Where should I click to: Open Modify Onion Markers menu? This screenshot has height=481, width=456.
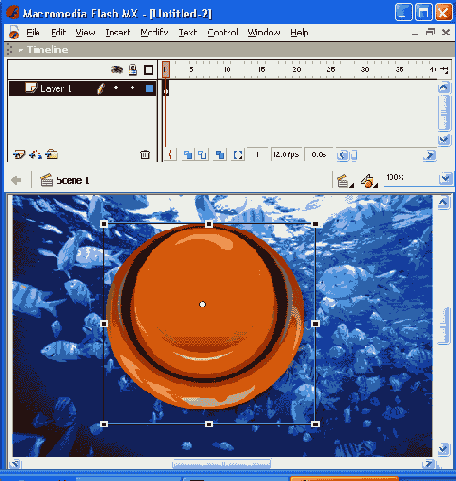click(x=238, y=155)
